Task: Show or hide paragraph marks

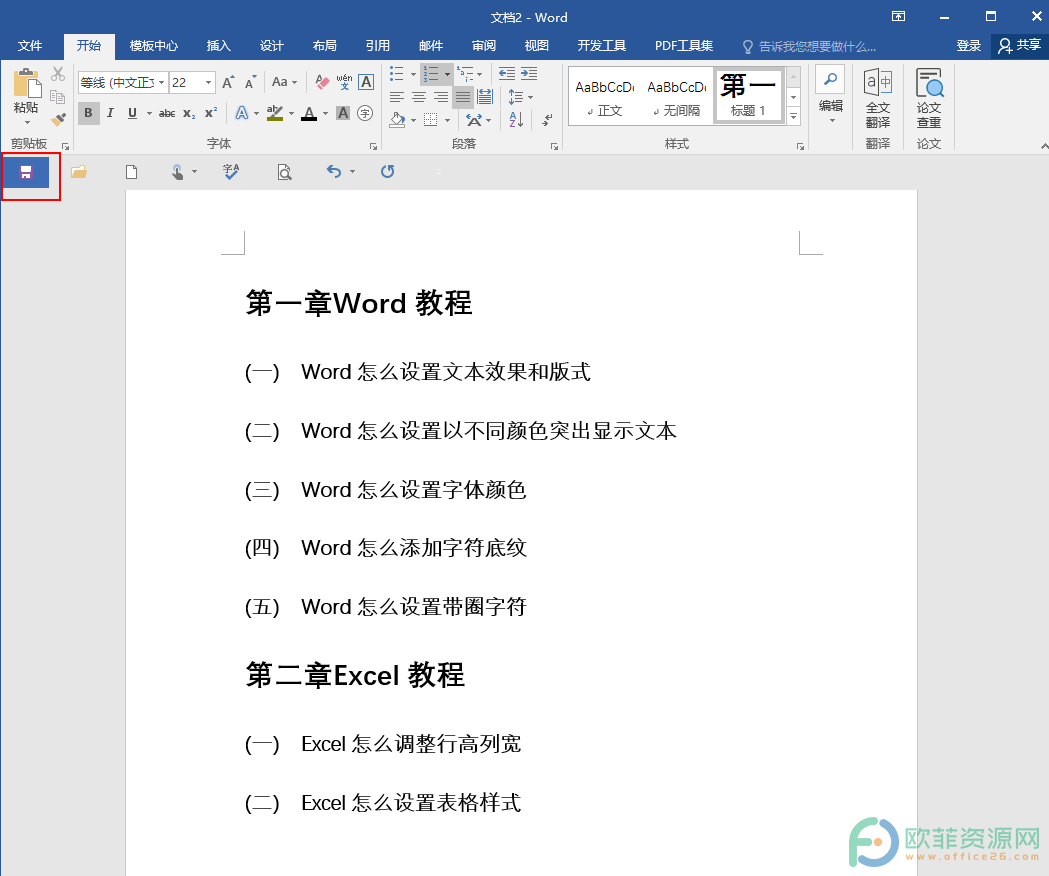Action: coord(547,120)
